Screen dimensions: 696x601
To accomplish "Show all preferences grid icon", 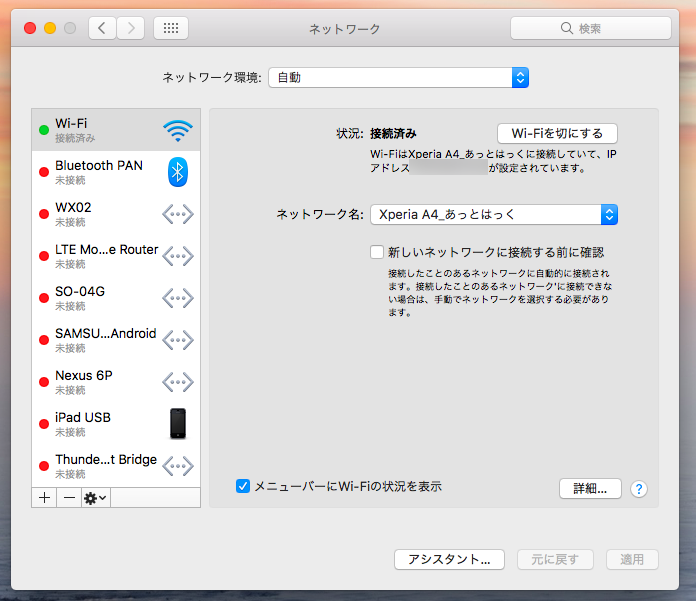I will 171,29.
